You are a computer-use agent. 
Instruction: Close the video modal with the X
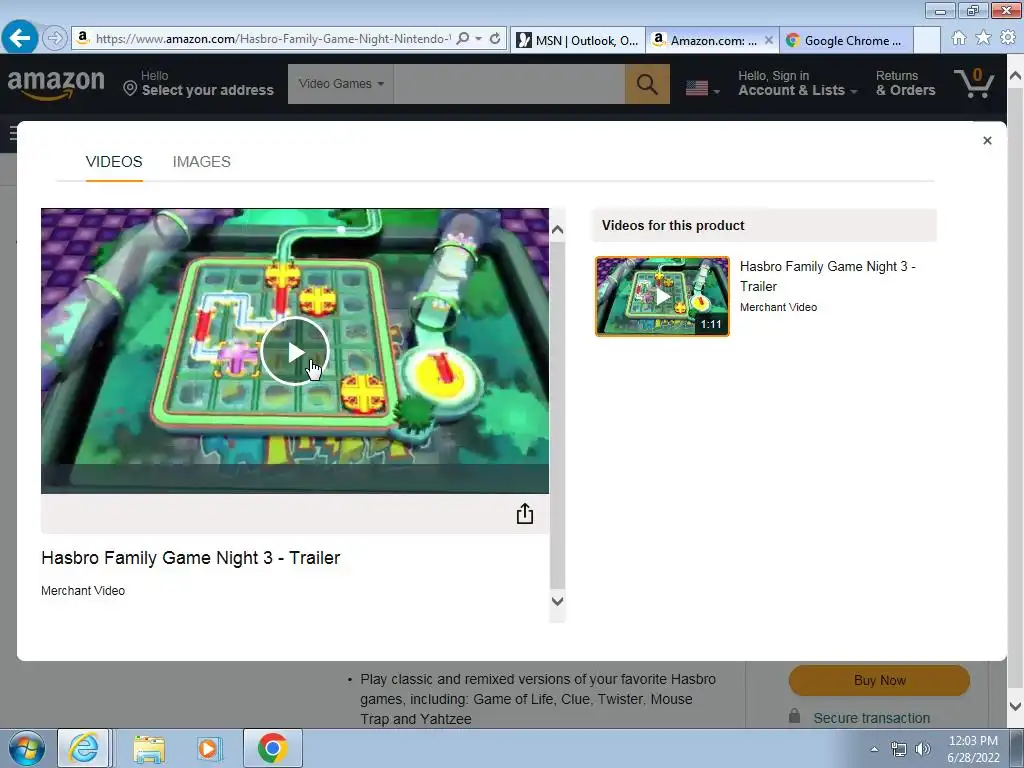[987, 140]
